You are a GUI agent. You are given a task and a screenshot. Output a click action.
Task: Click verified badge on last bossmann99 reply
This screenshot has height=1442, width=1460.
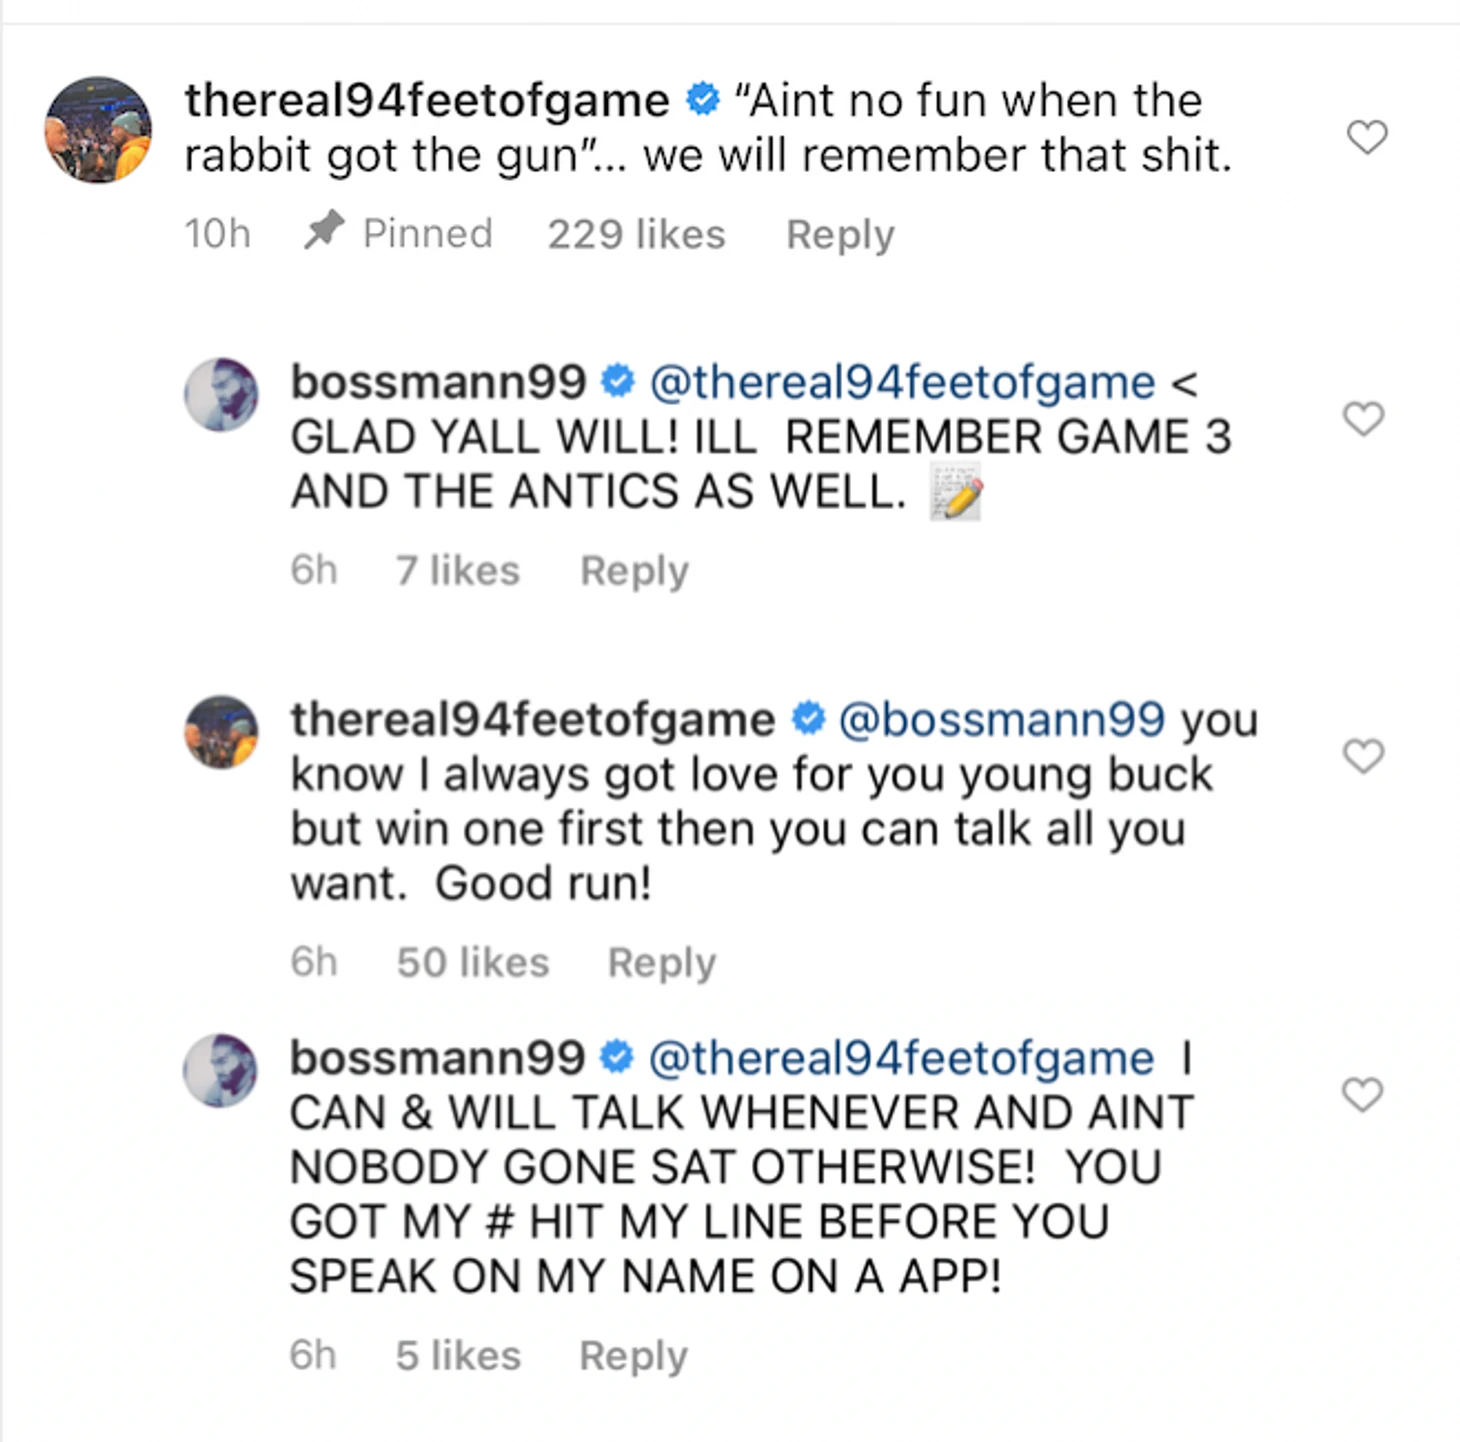(617, 1057)
